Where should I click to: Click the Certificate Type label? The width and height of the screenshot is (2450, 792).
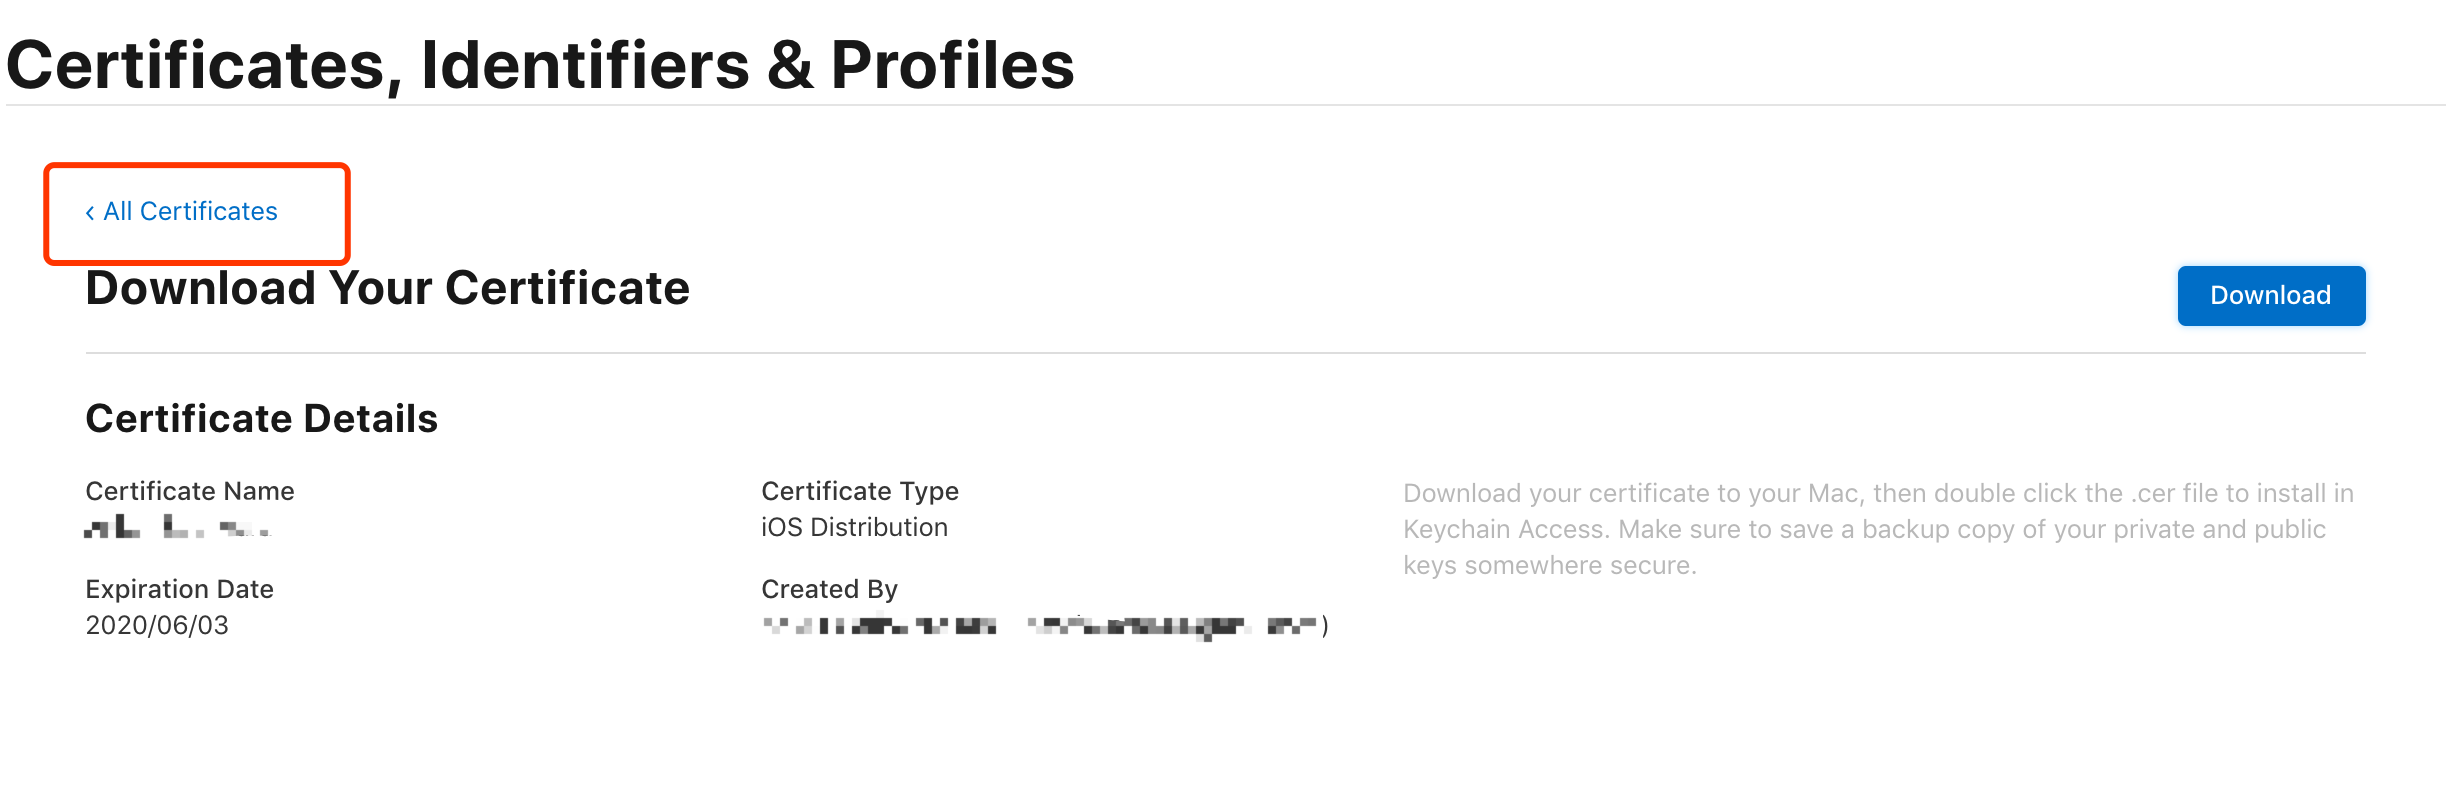860,491
